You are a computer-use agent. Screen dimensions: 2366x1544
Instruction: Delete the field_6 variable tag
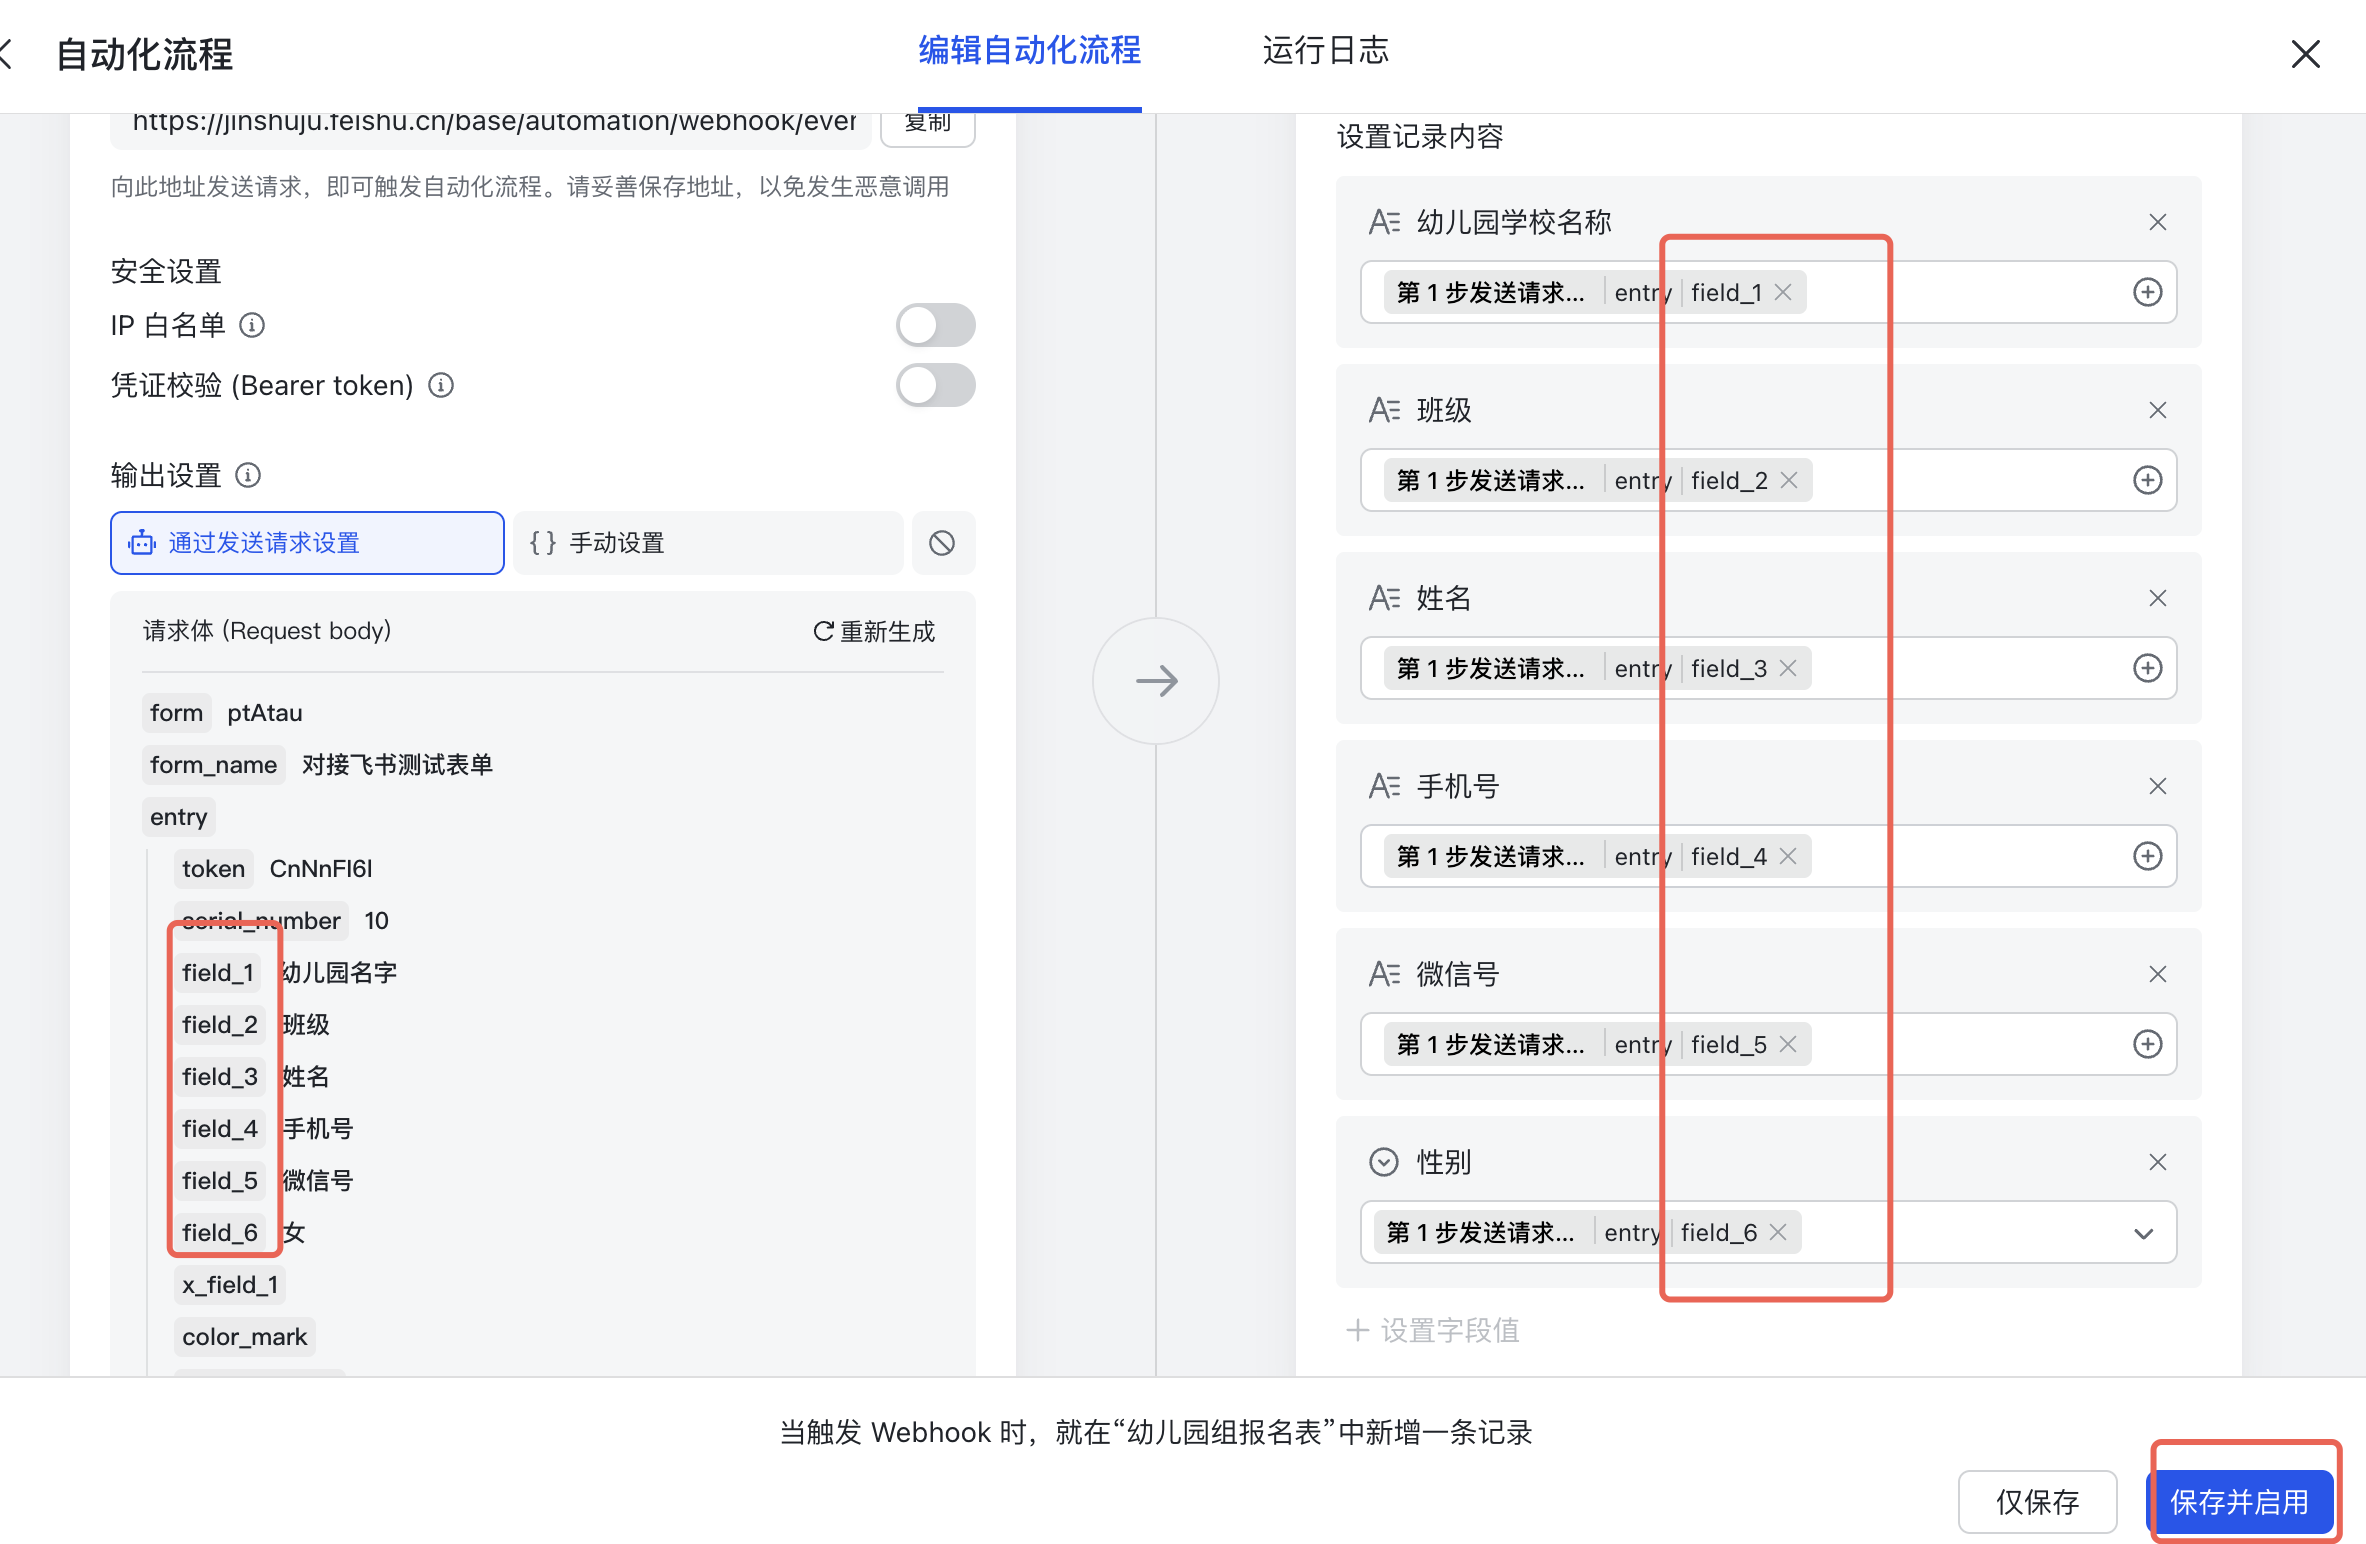coord(1777,1232)
